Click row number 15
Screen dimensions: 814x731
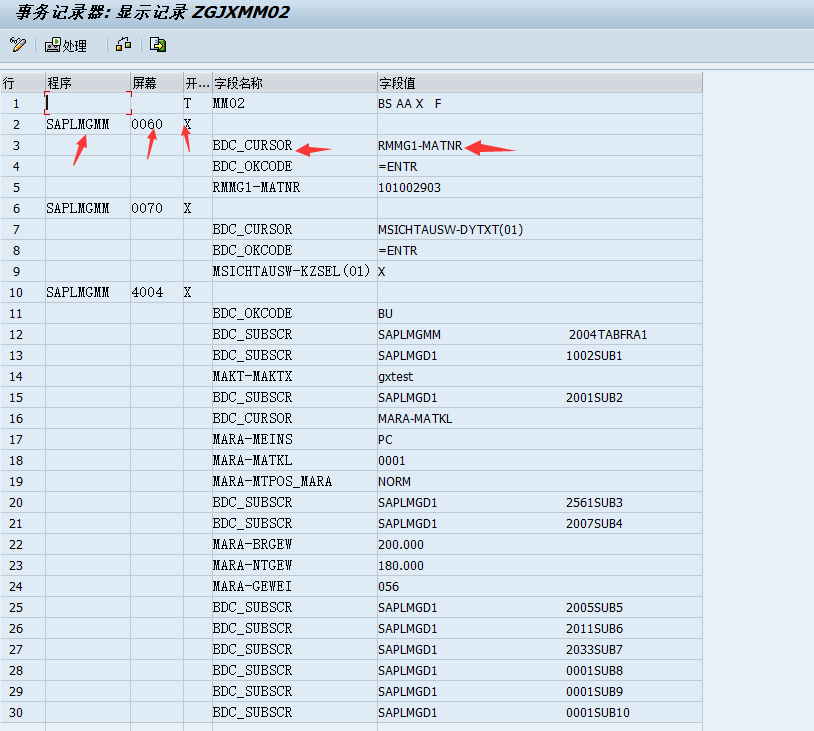point(16,398)
